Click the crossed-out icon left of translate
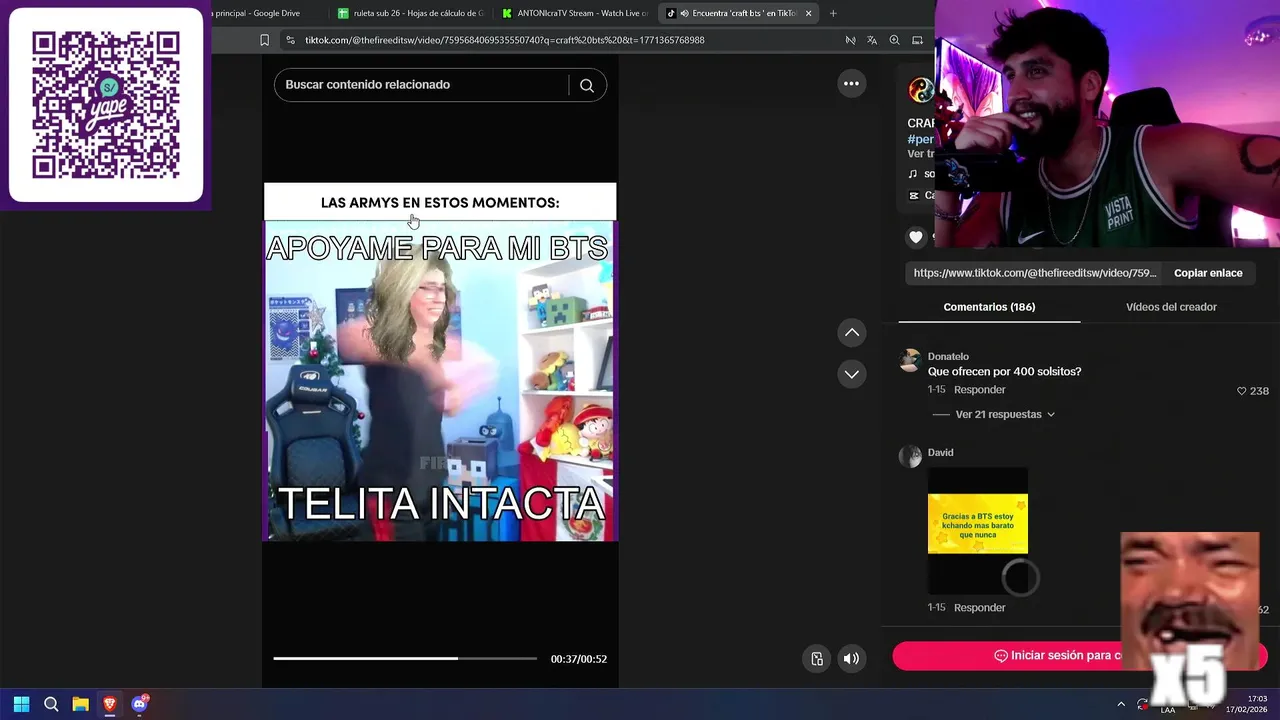This screenshot has width=1280, height=720. coord(850,40)
